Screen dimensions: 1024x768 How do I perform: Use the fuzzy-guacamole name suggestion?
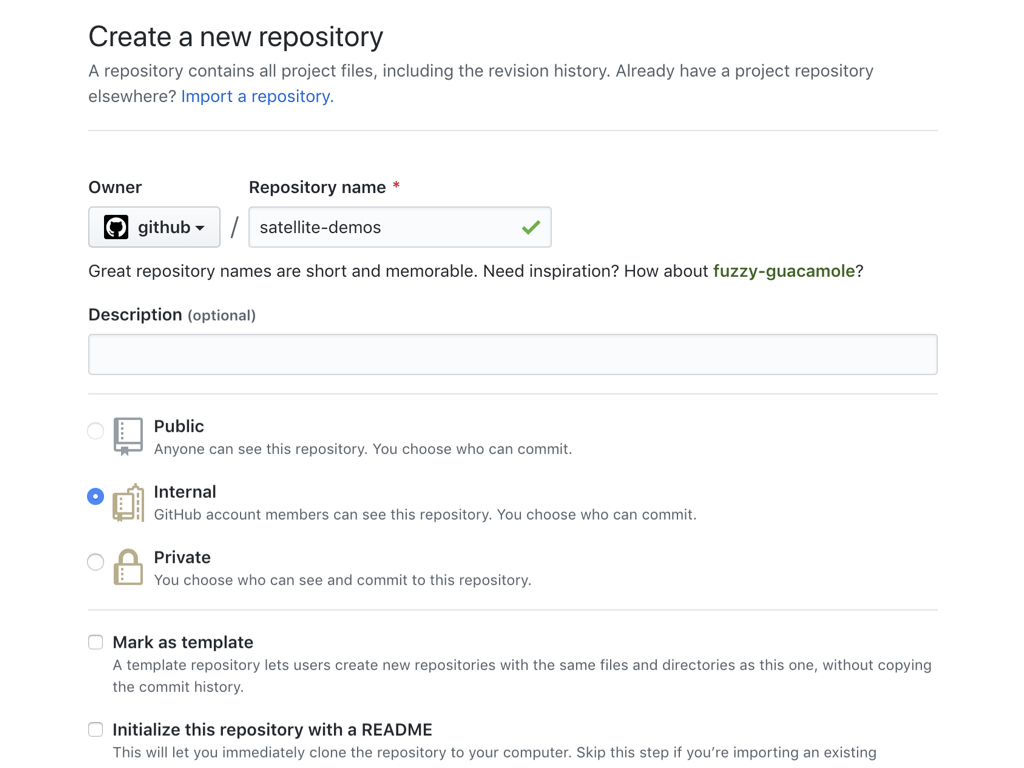(783, 271)
